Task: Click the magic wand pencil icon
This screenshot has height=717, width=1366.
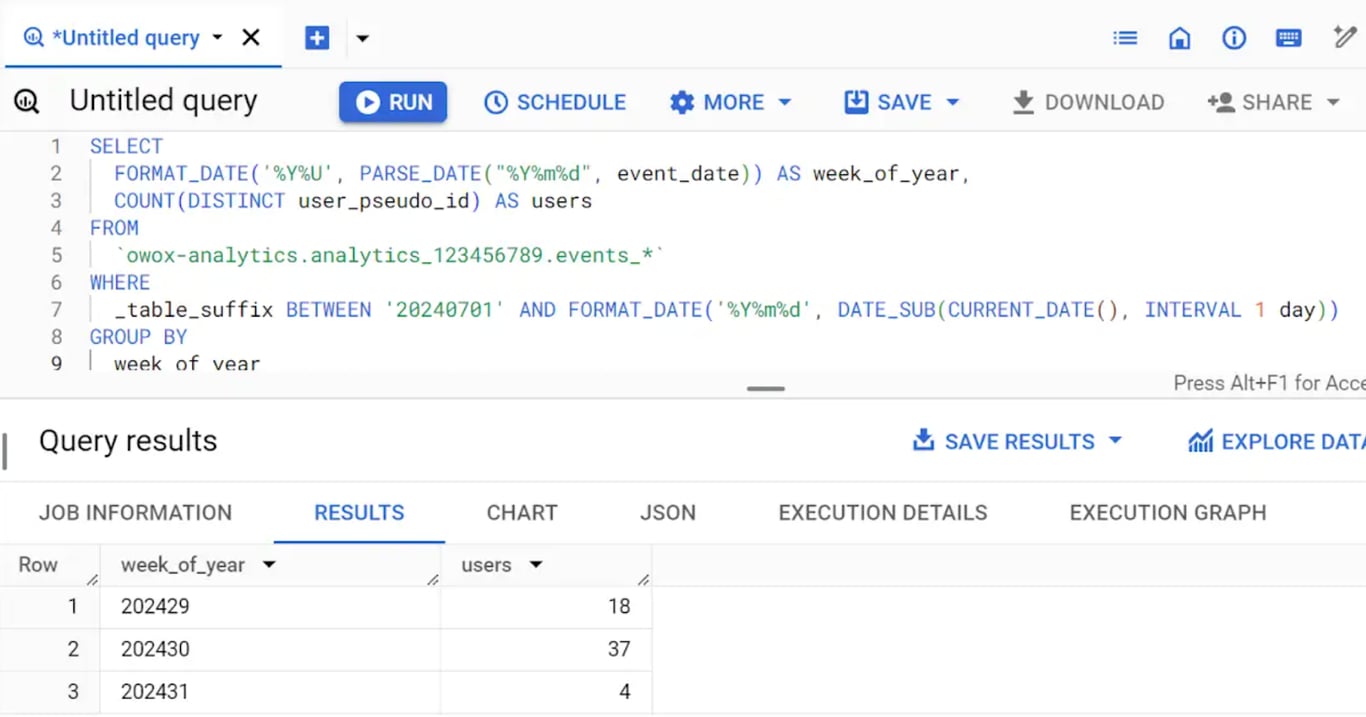Action: coord(1345,37)
